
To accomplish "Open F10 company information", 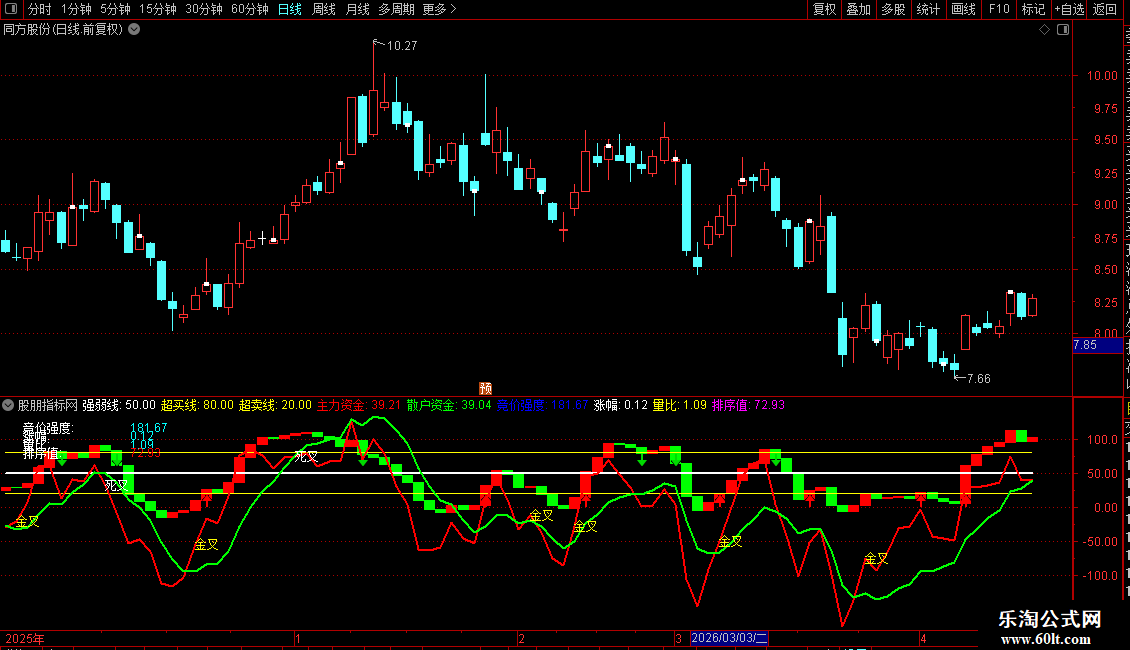I will point(998,9).
